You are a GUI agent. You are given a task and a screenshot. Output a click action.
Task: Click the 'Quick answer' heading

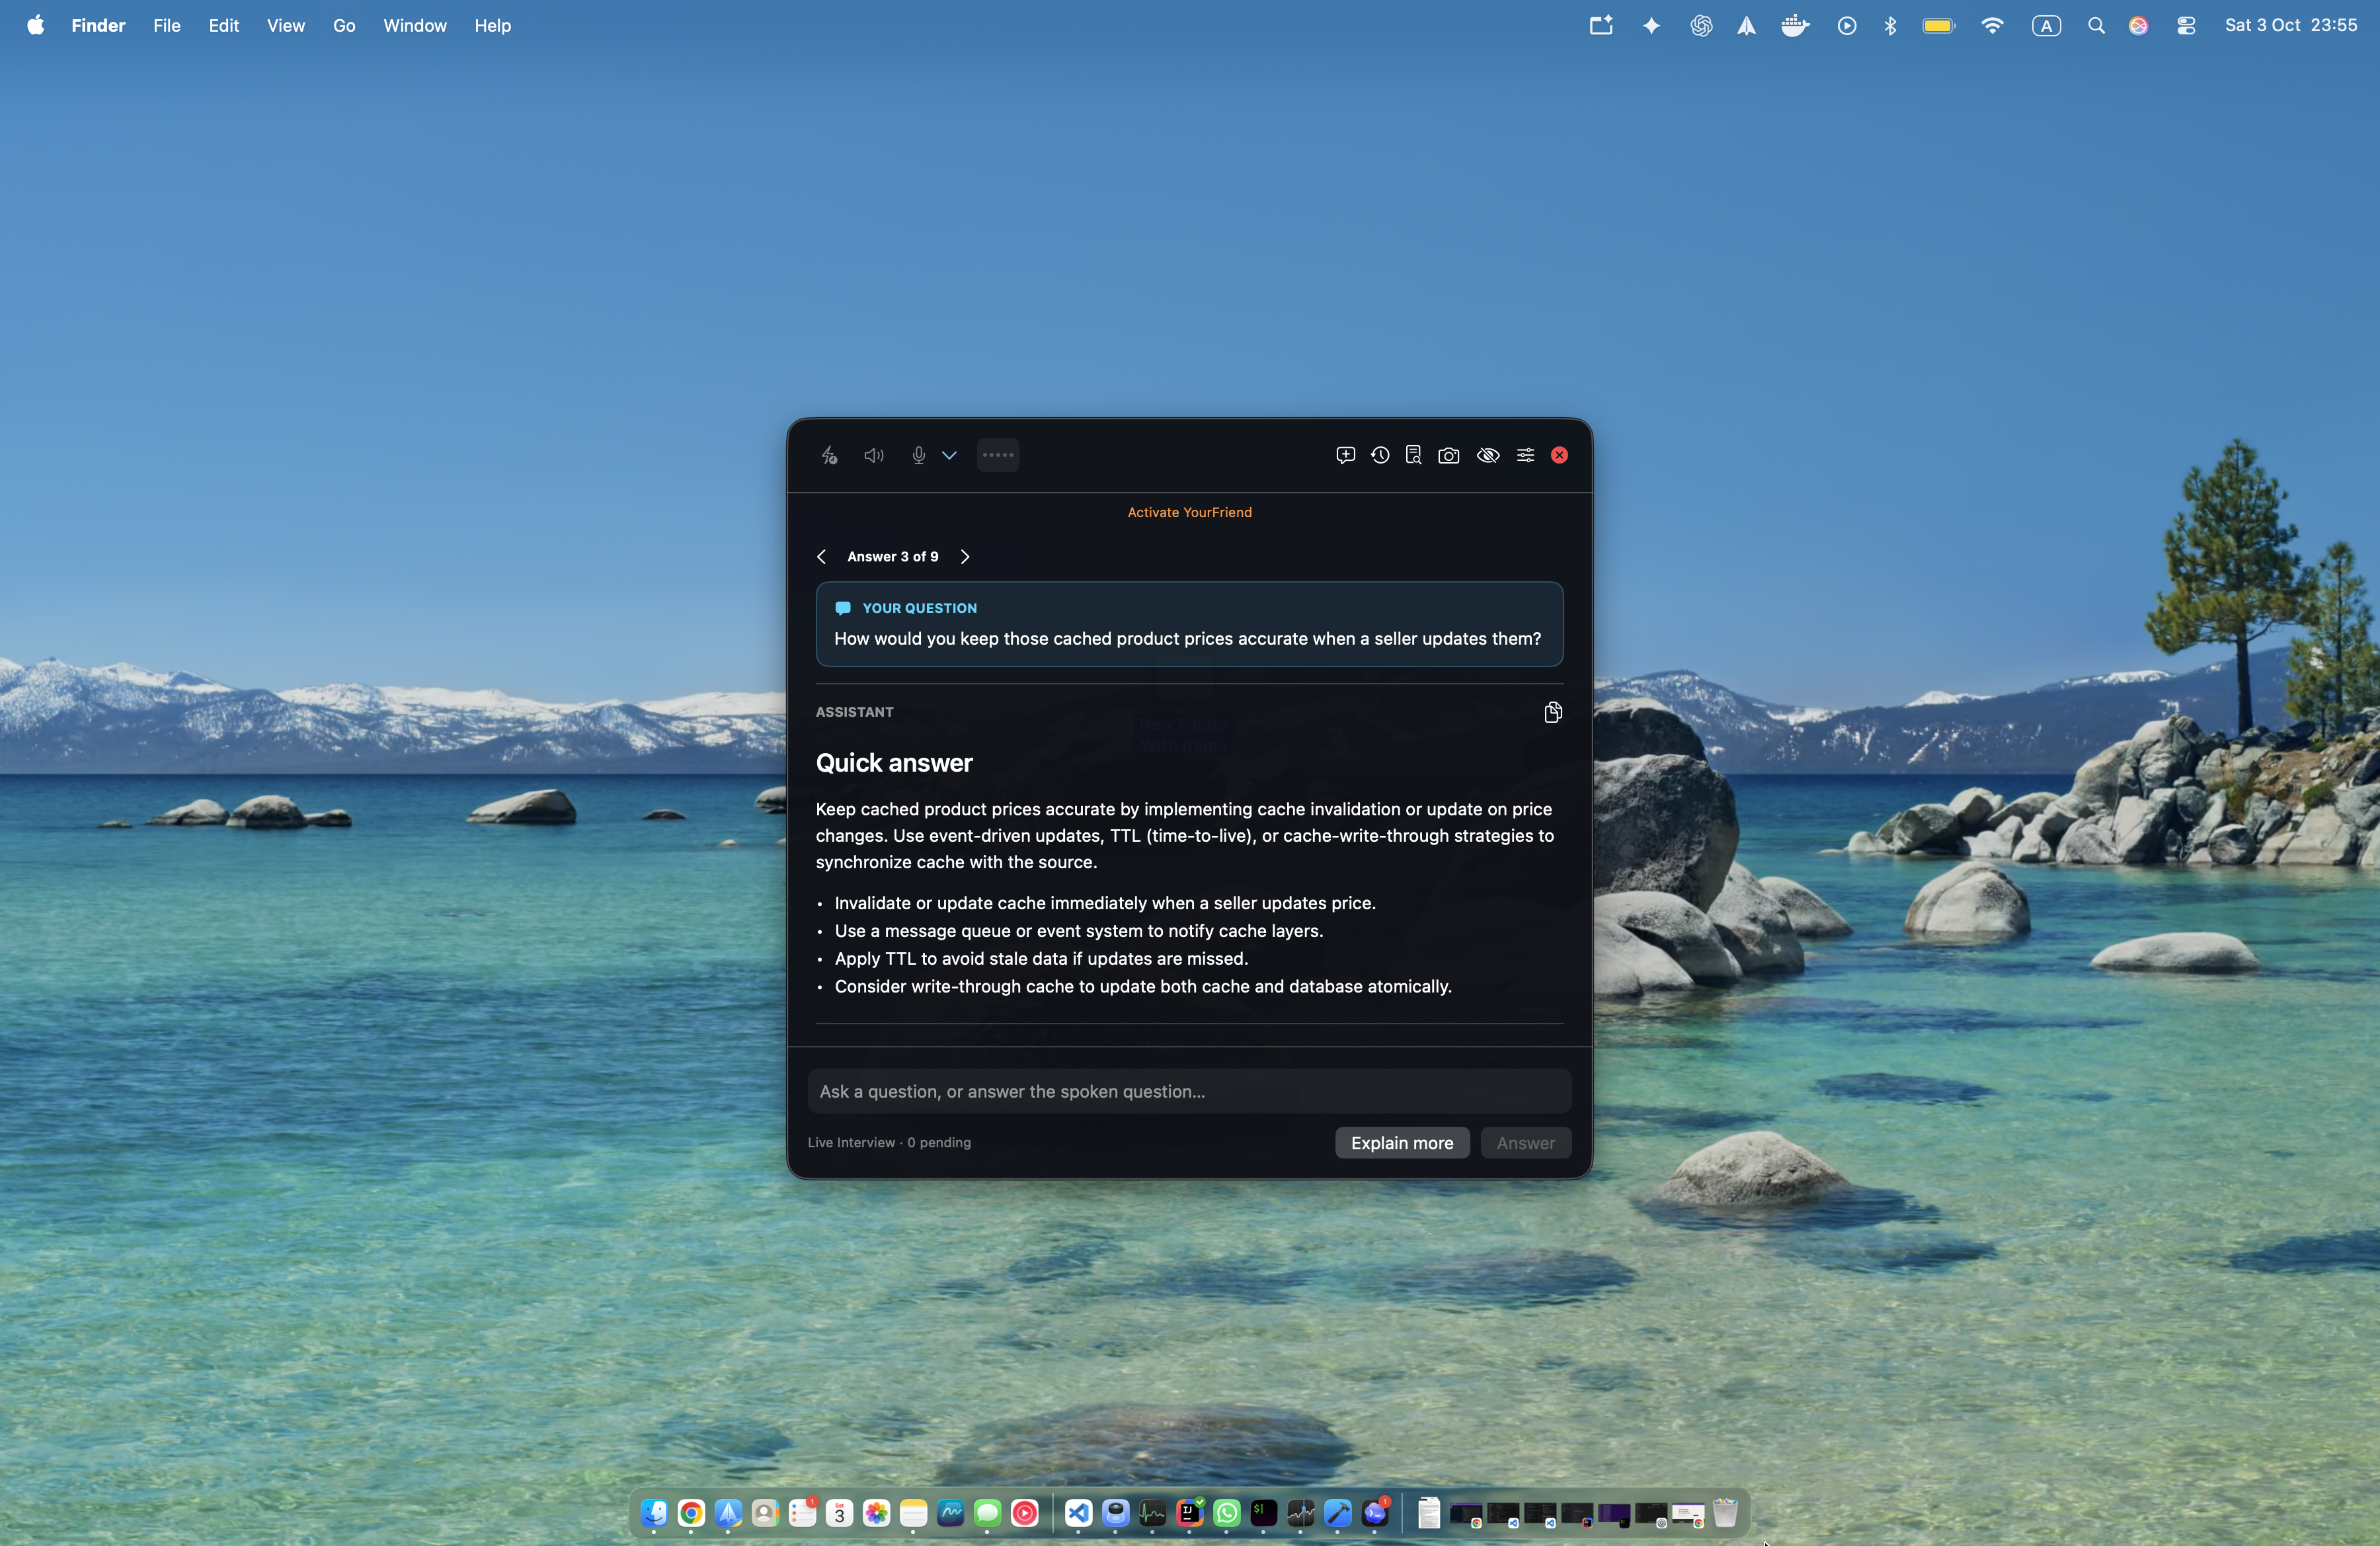(x=894, y=763)
